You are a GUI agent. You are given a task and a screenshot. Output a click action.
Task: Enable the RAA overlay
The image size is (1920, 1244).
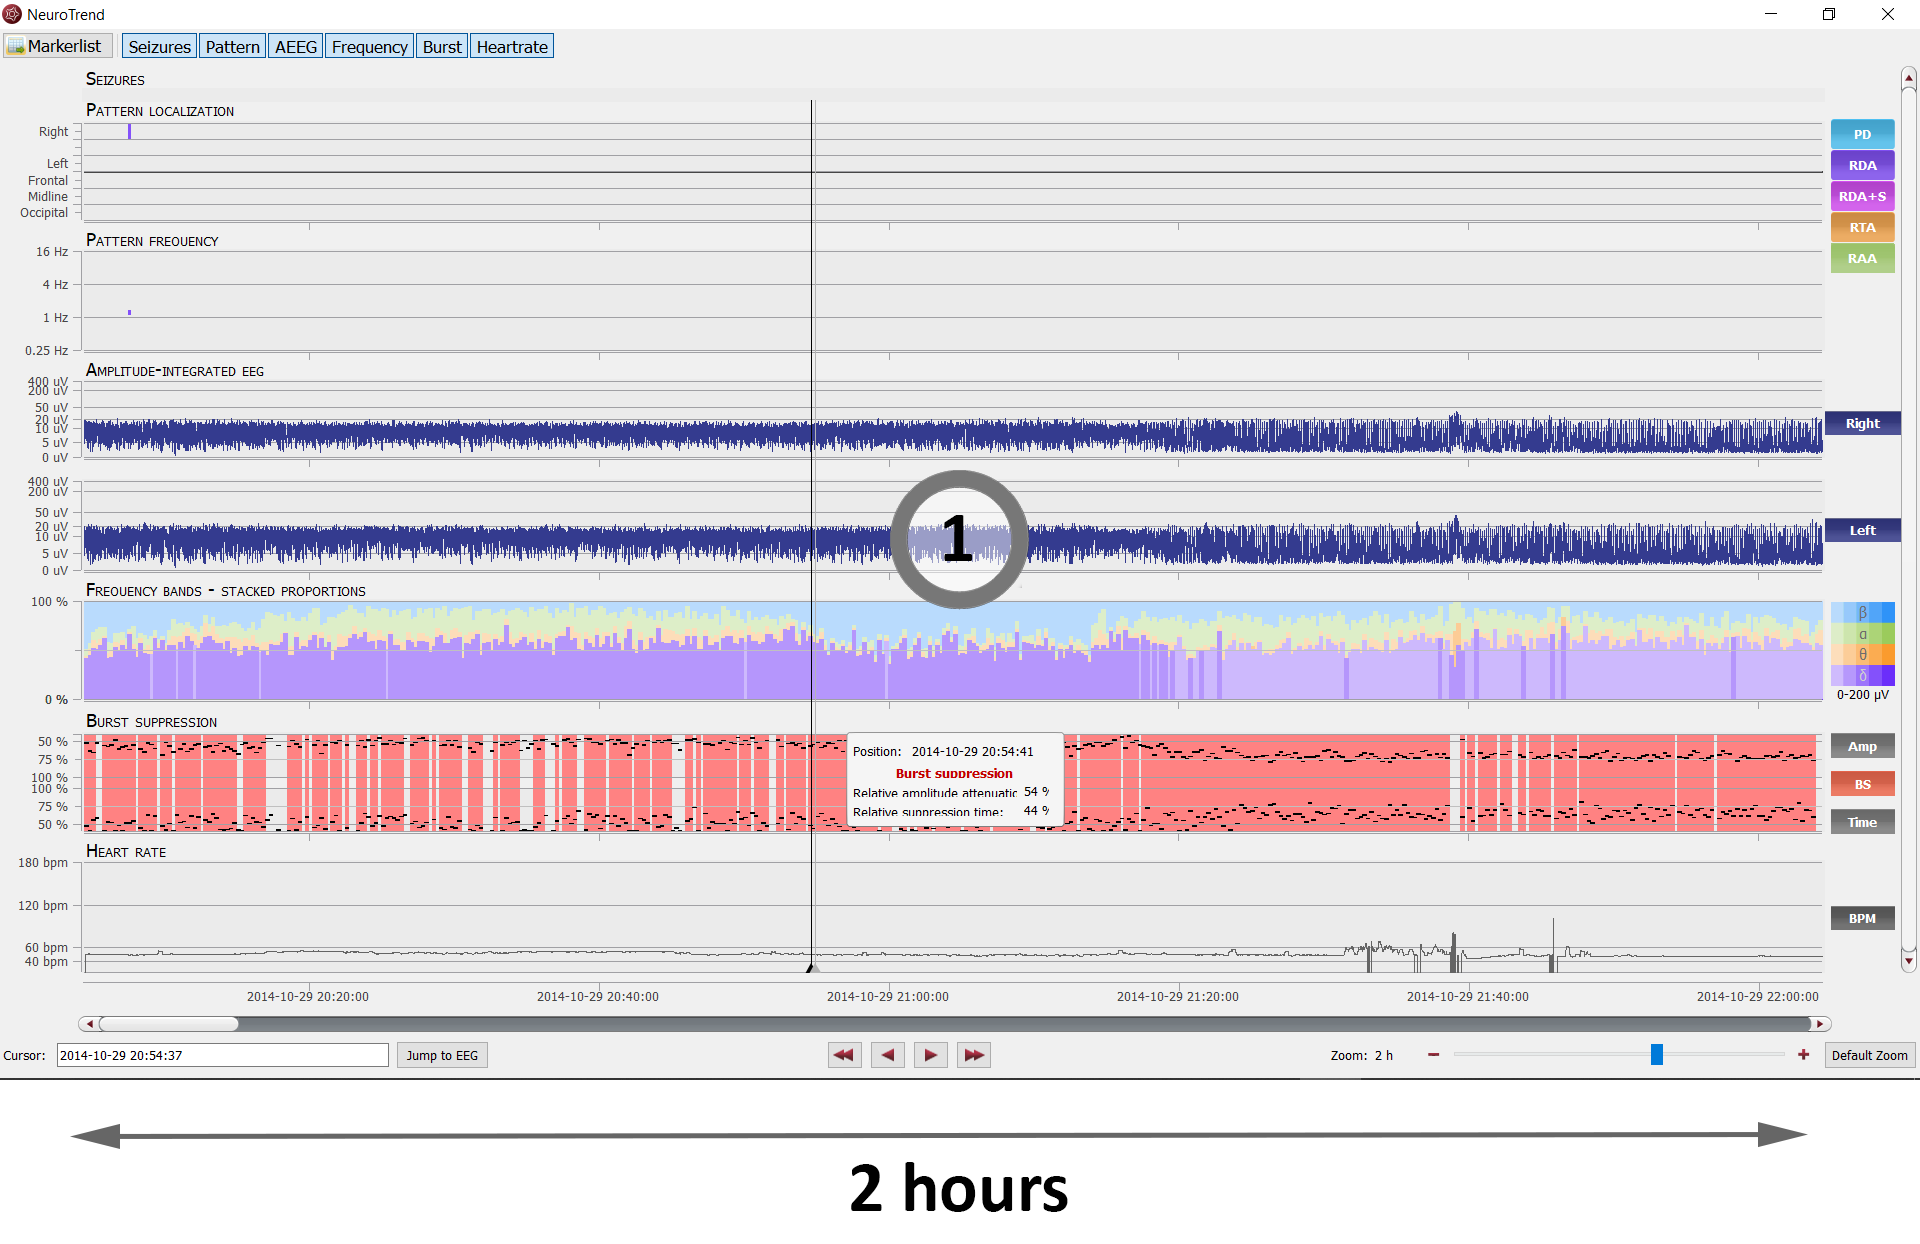[1862, 257]
